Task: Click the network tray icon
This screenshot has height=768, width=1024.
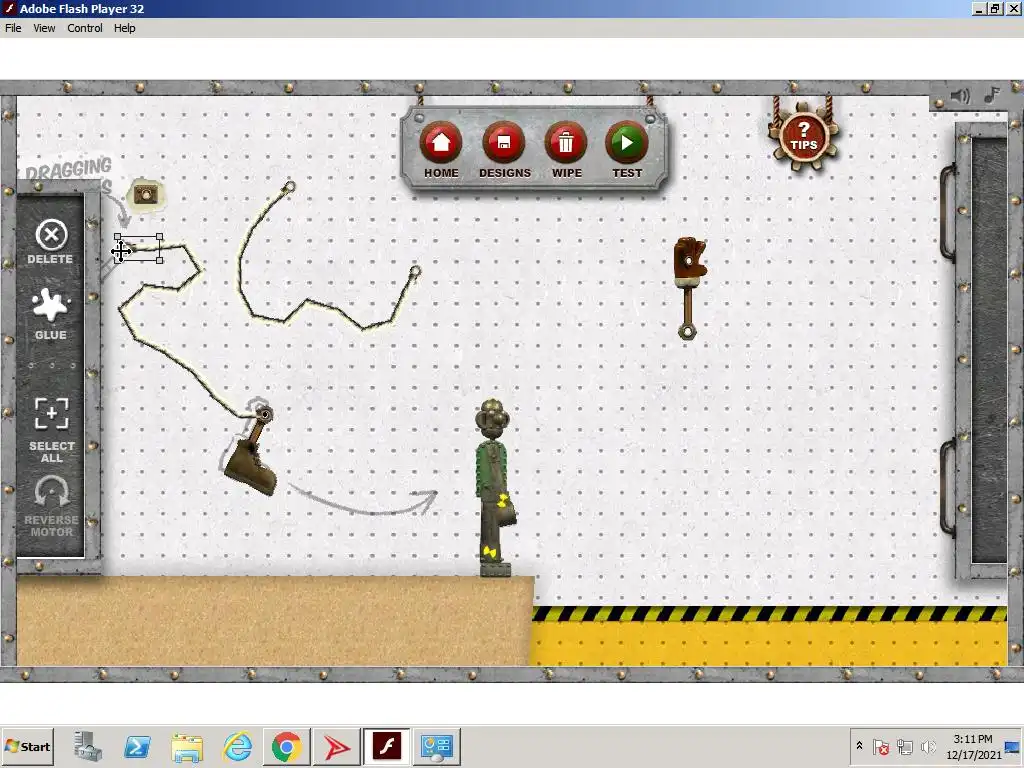Action: (x=904, y=746)
